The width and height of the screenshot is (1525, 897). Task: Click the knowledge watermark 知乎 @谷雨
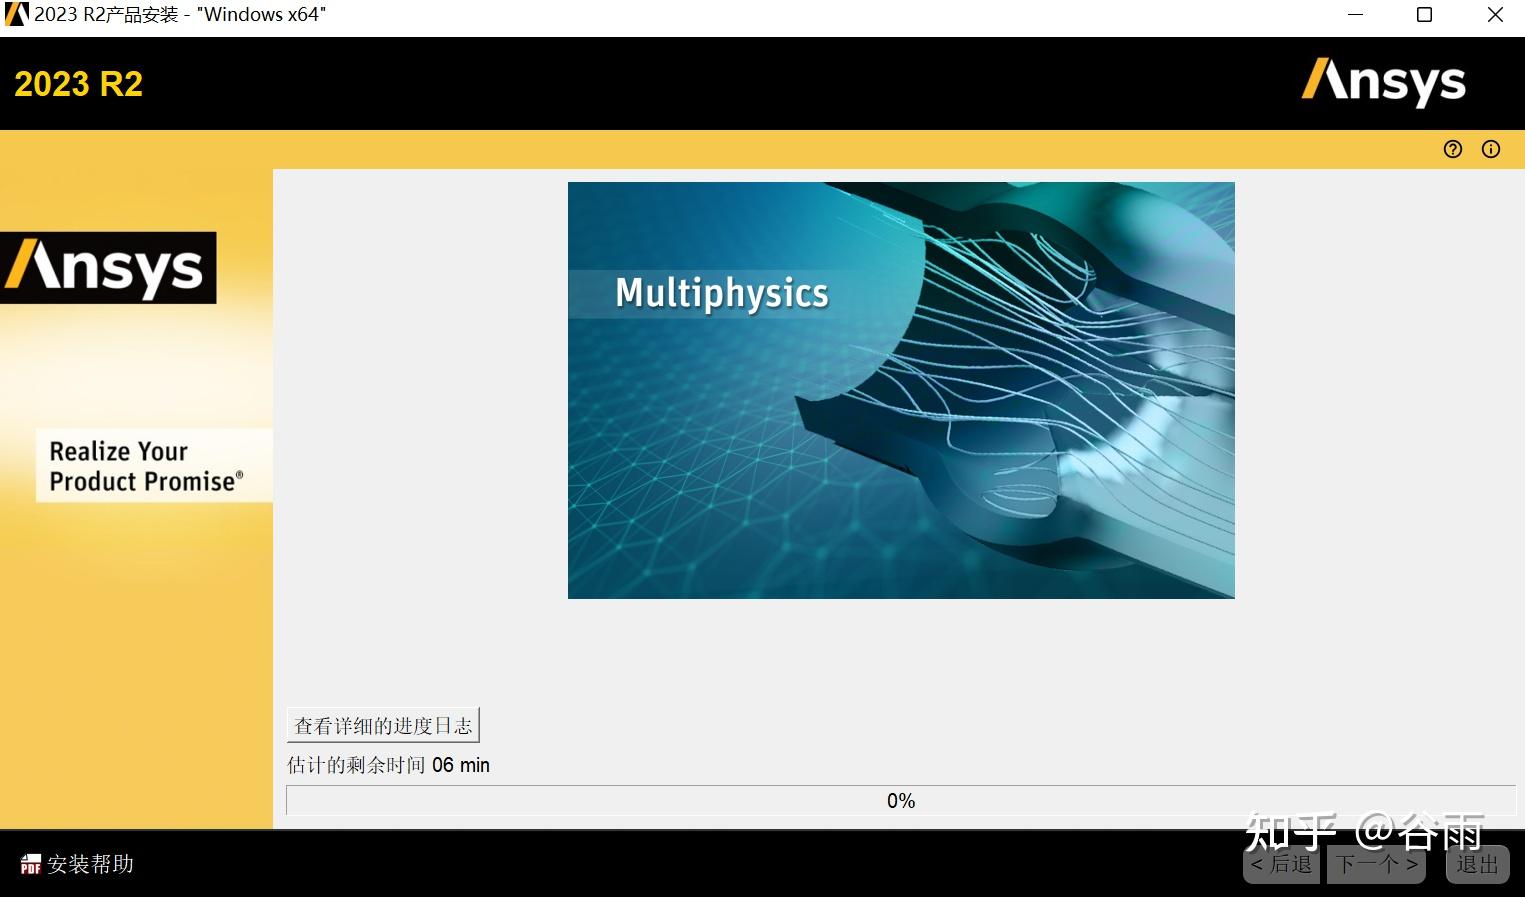1360,828
